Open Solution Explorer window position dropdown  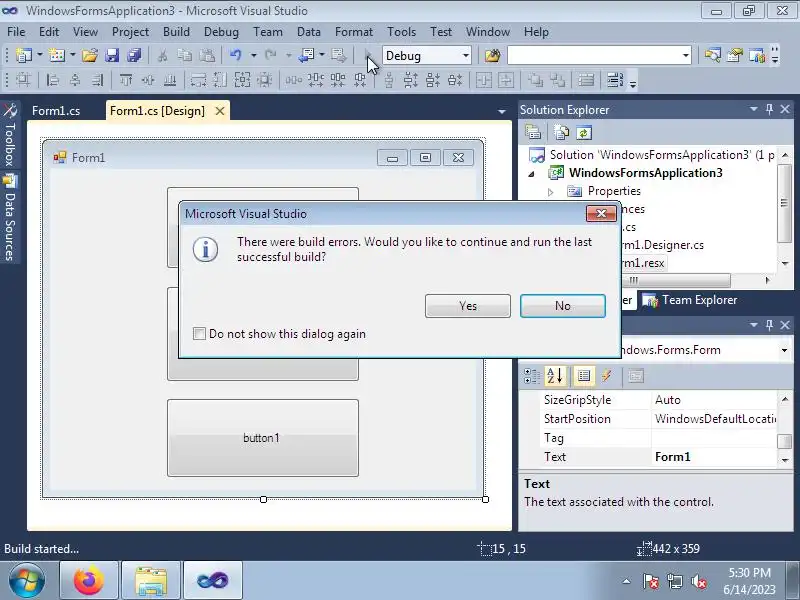(754, 109)
